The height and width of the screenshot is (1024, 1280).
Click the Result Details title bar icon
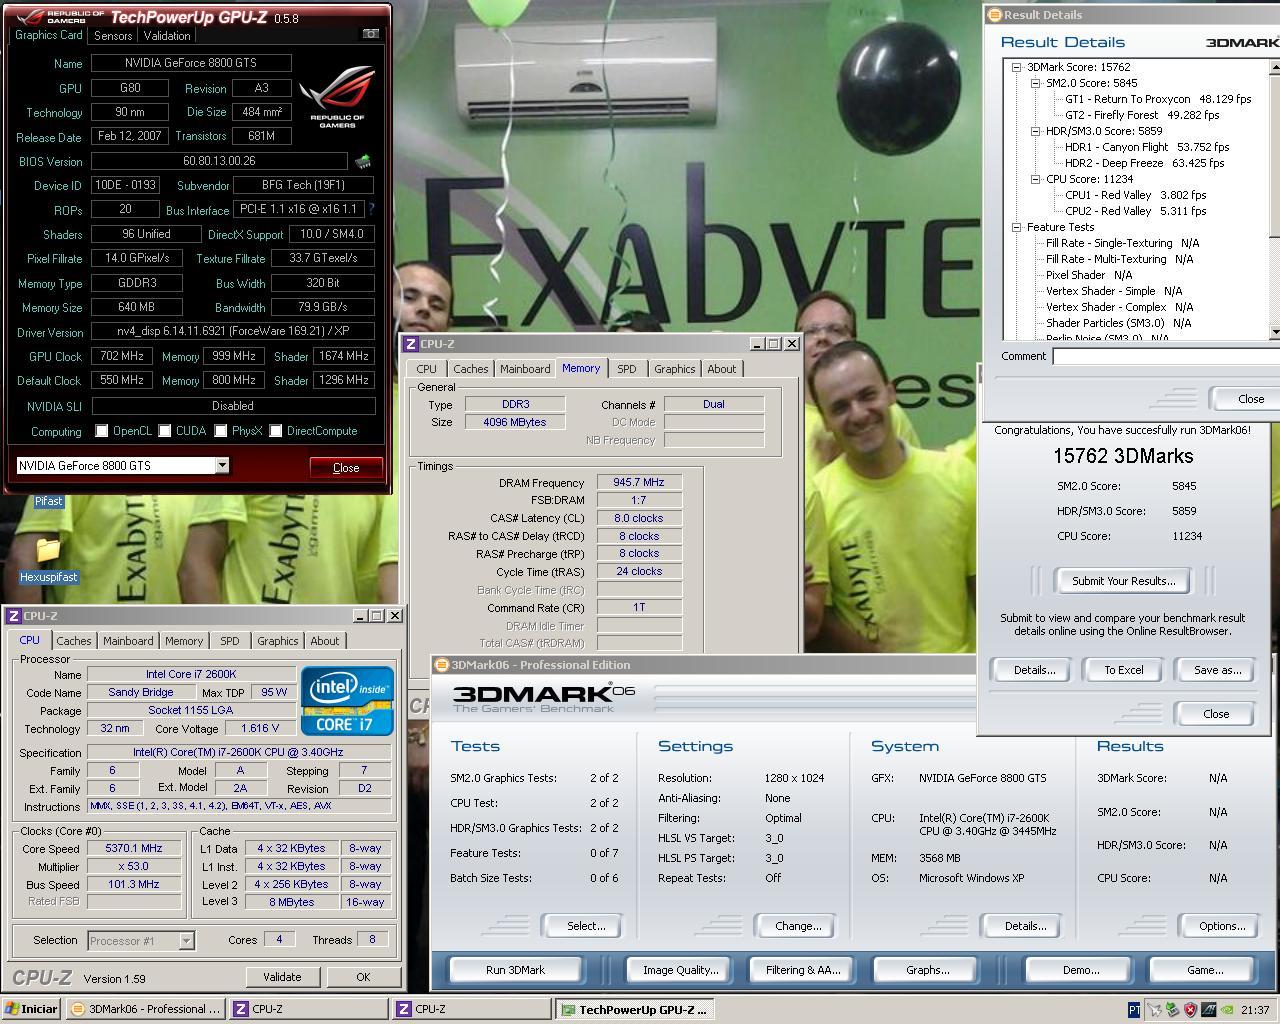click(994, 15)
